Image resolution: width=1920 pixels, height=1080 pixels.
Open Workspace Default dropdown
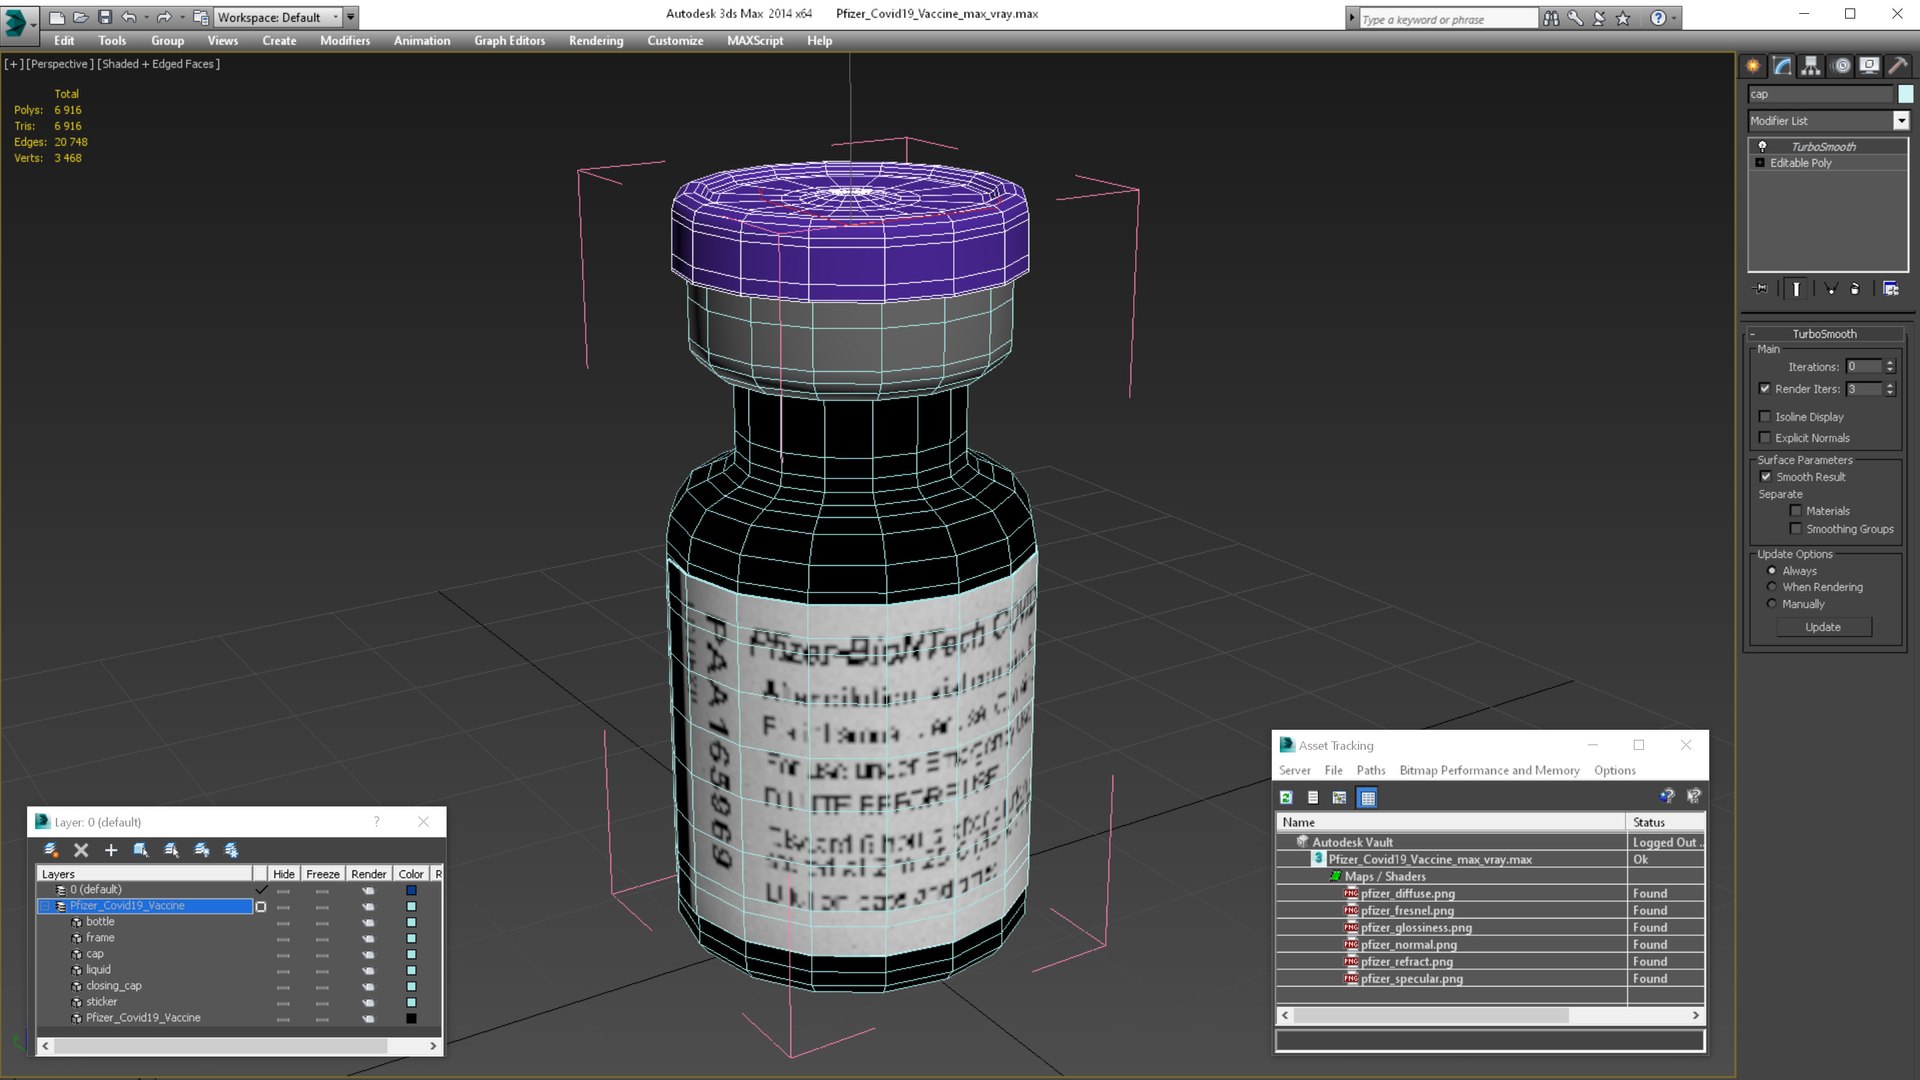tap(279, 17)
